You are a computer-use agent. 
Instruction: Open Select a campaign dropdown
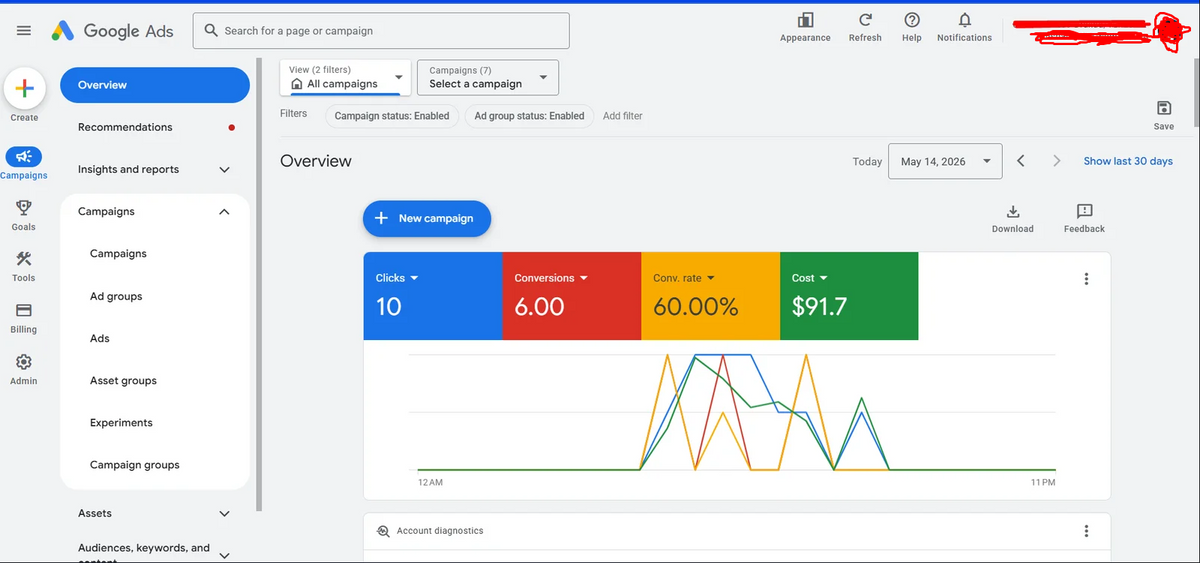point(488,77)
